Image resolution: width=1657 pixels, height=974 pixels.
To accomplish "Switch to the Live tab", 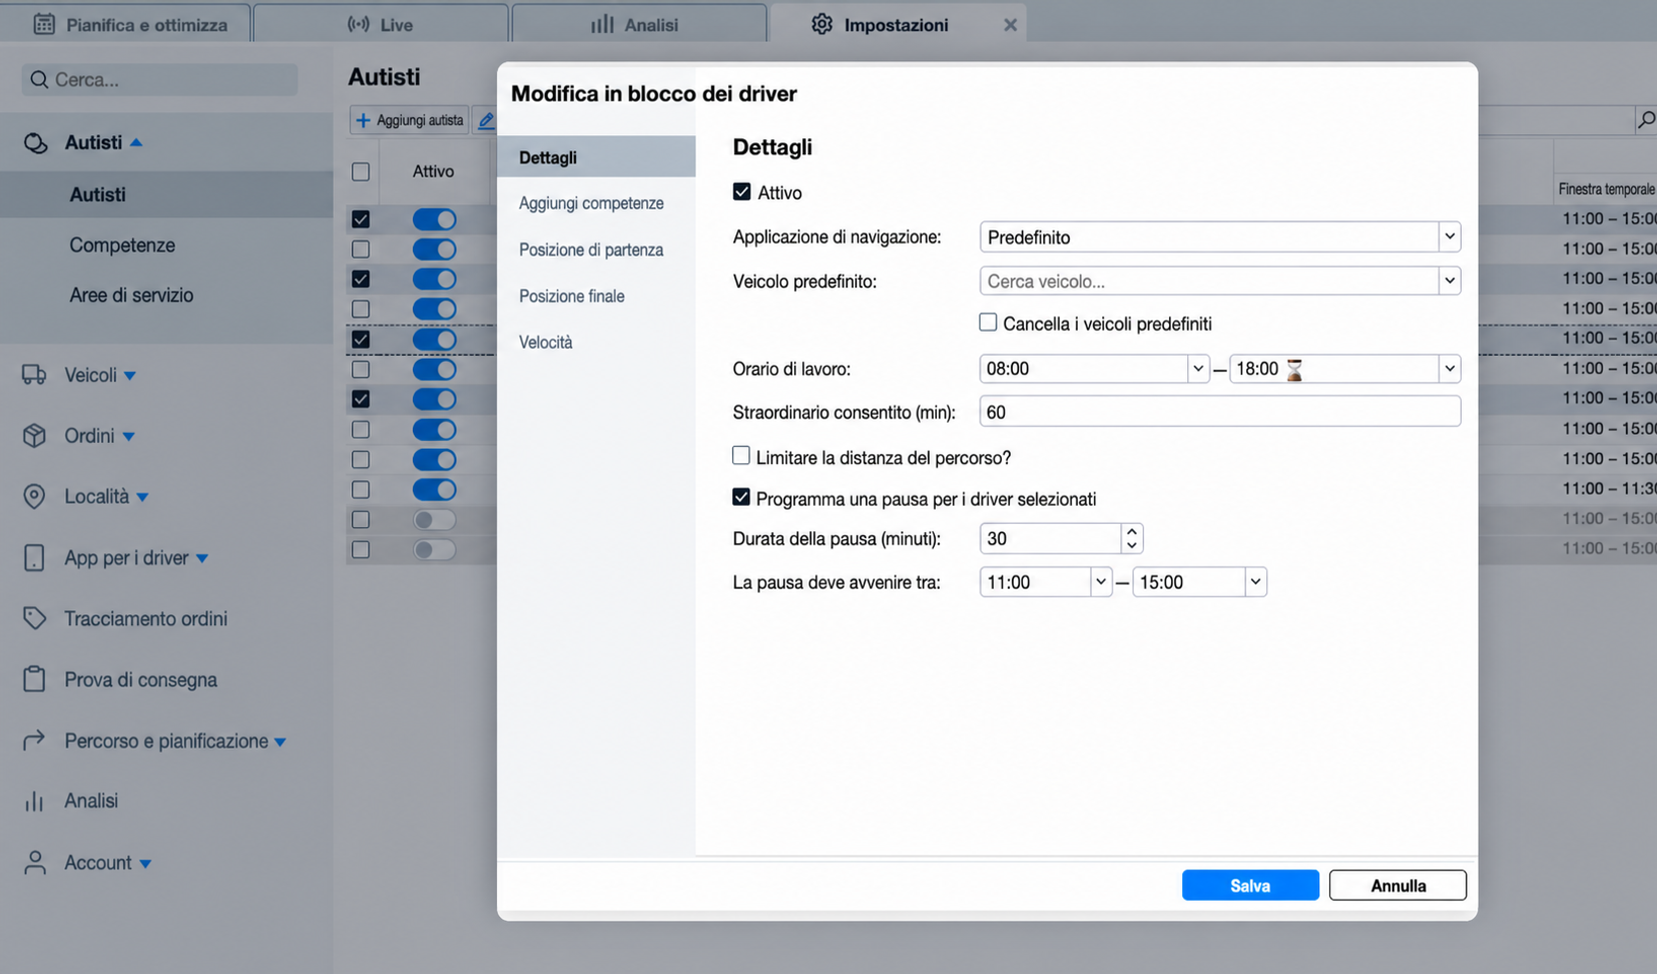I will pos(381,24).
